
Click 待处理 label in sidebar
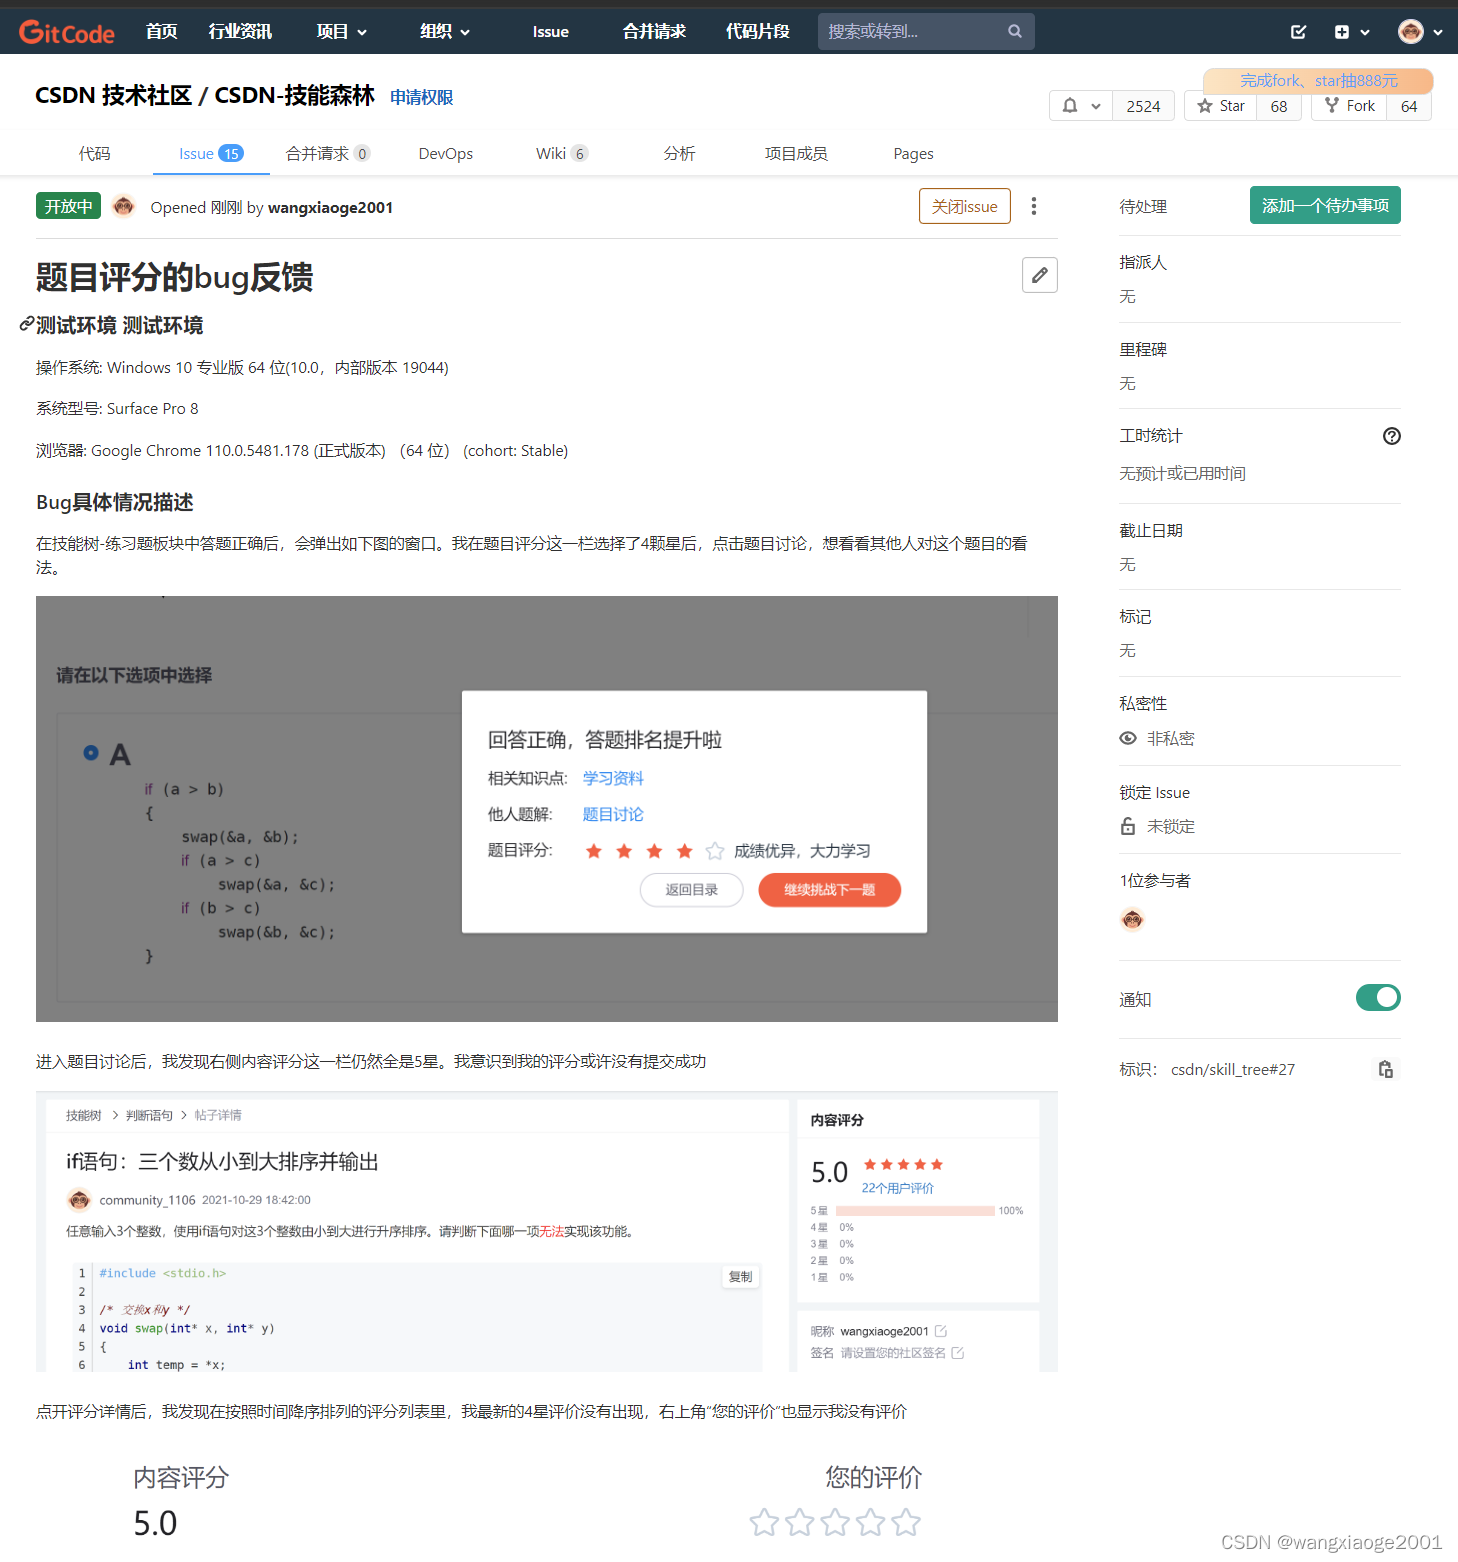pyautogui.click(x=1143, y=206)
